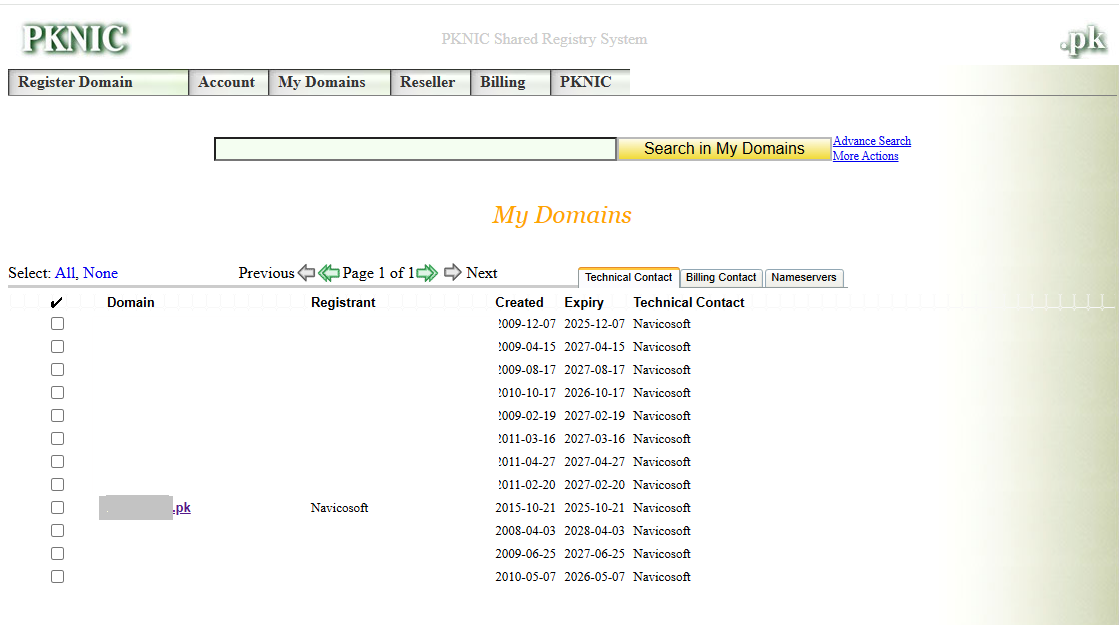Click the gray right arrow beside Next
The width and height of the screenshot is (1119, 625).
click(453, 273)
